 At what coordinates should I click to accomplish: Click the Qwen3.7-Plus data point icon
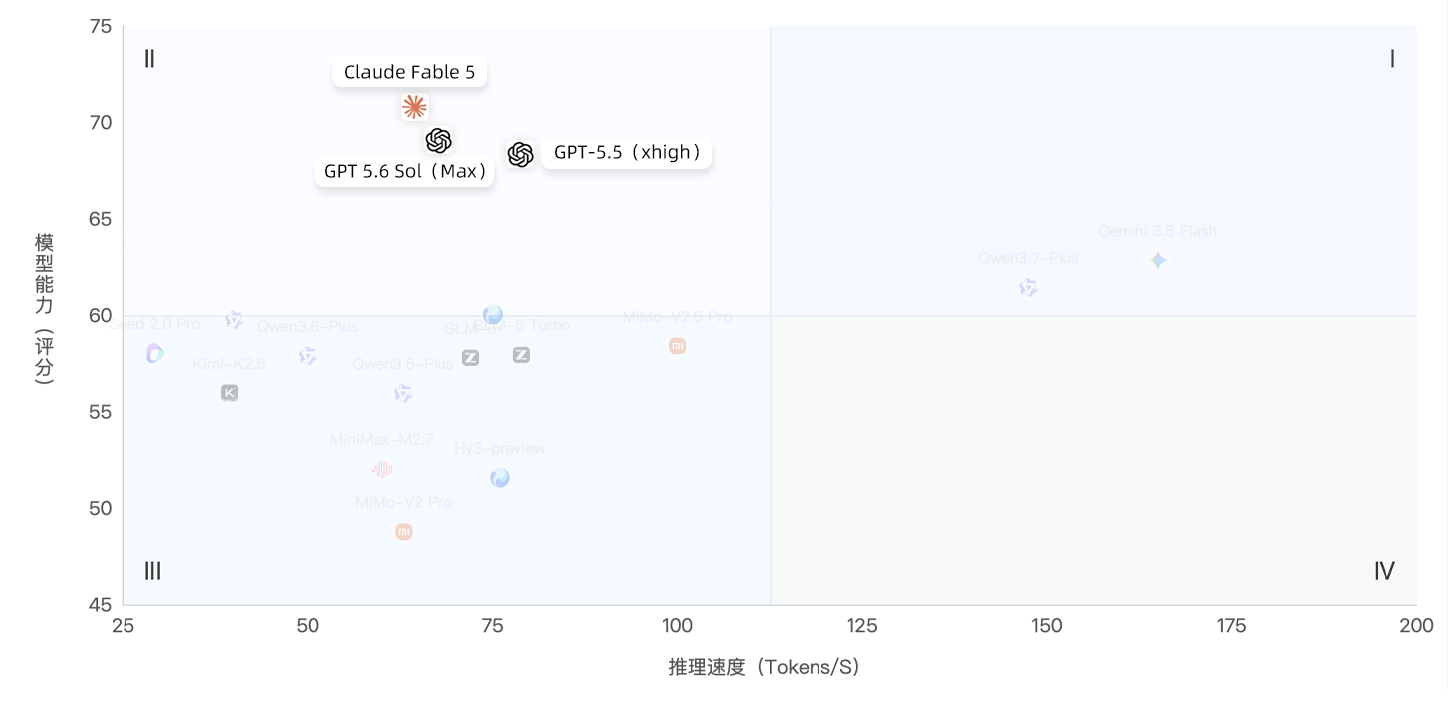[1028, 288]
